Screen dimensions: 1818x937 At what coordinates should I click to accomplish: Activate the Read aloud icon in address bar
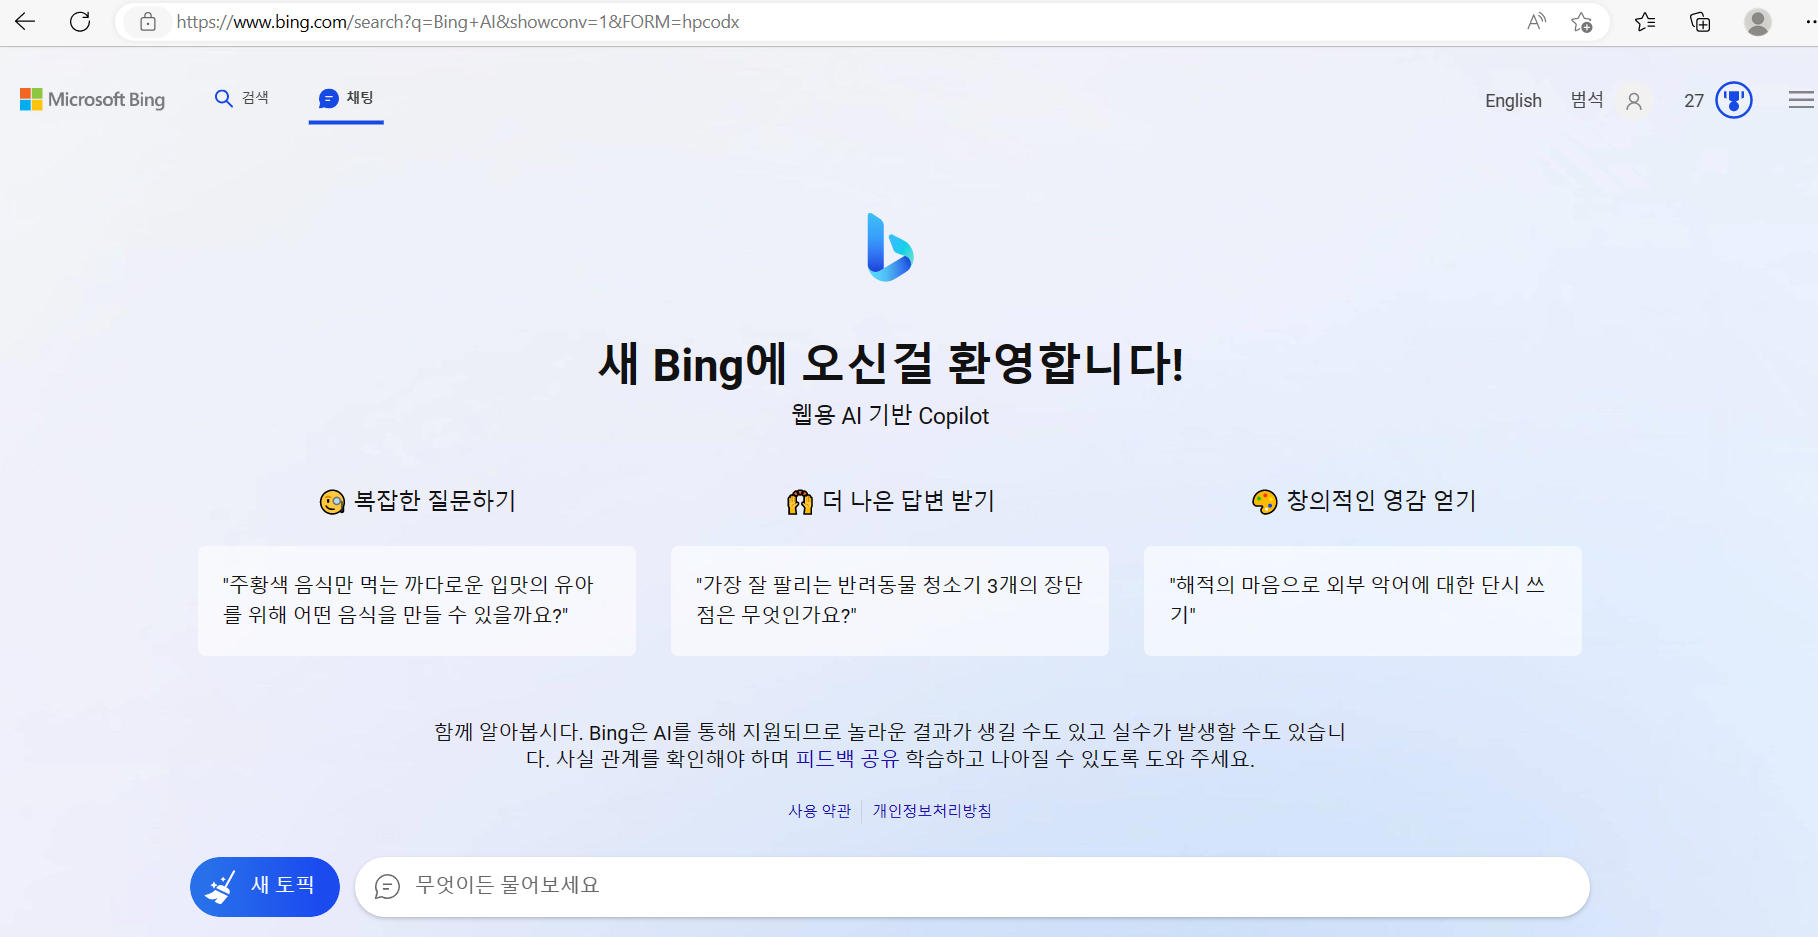[x=1537, y=22]
